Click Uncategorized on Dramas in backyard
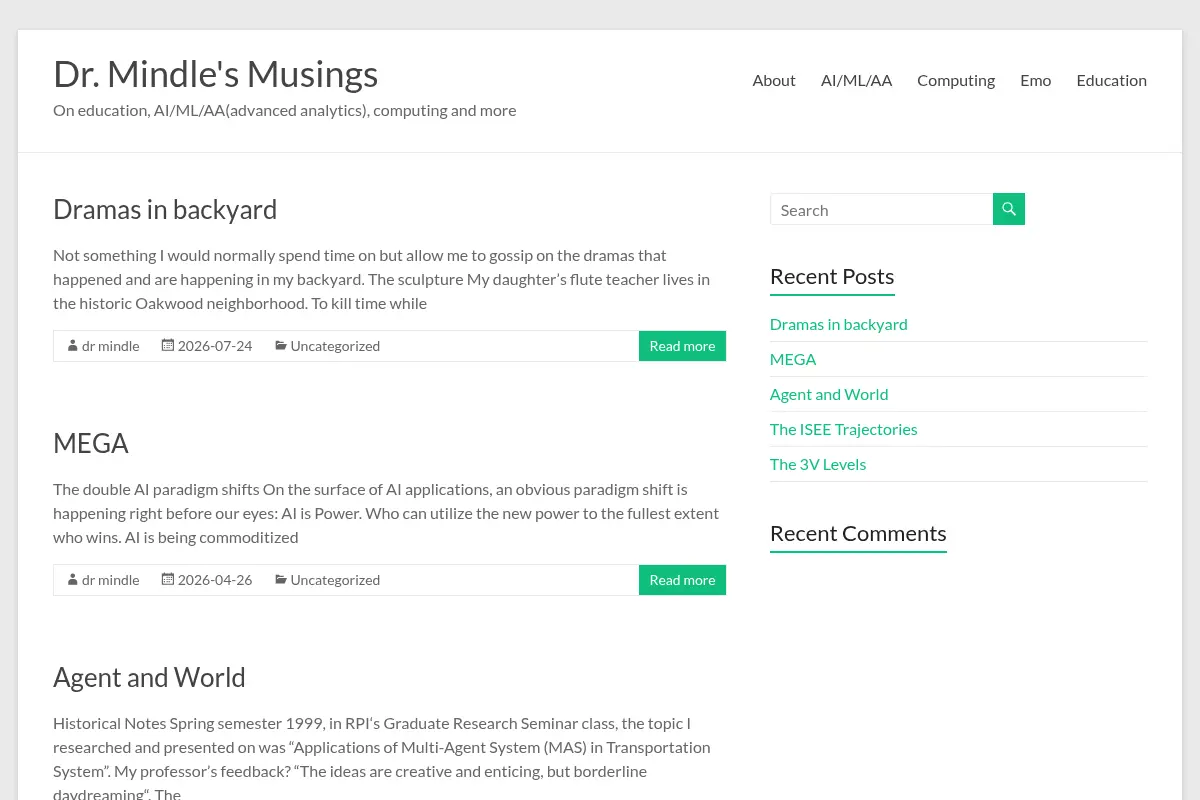The width and height of the screenshot is (1200, 800). pos(335,346)
